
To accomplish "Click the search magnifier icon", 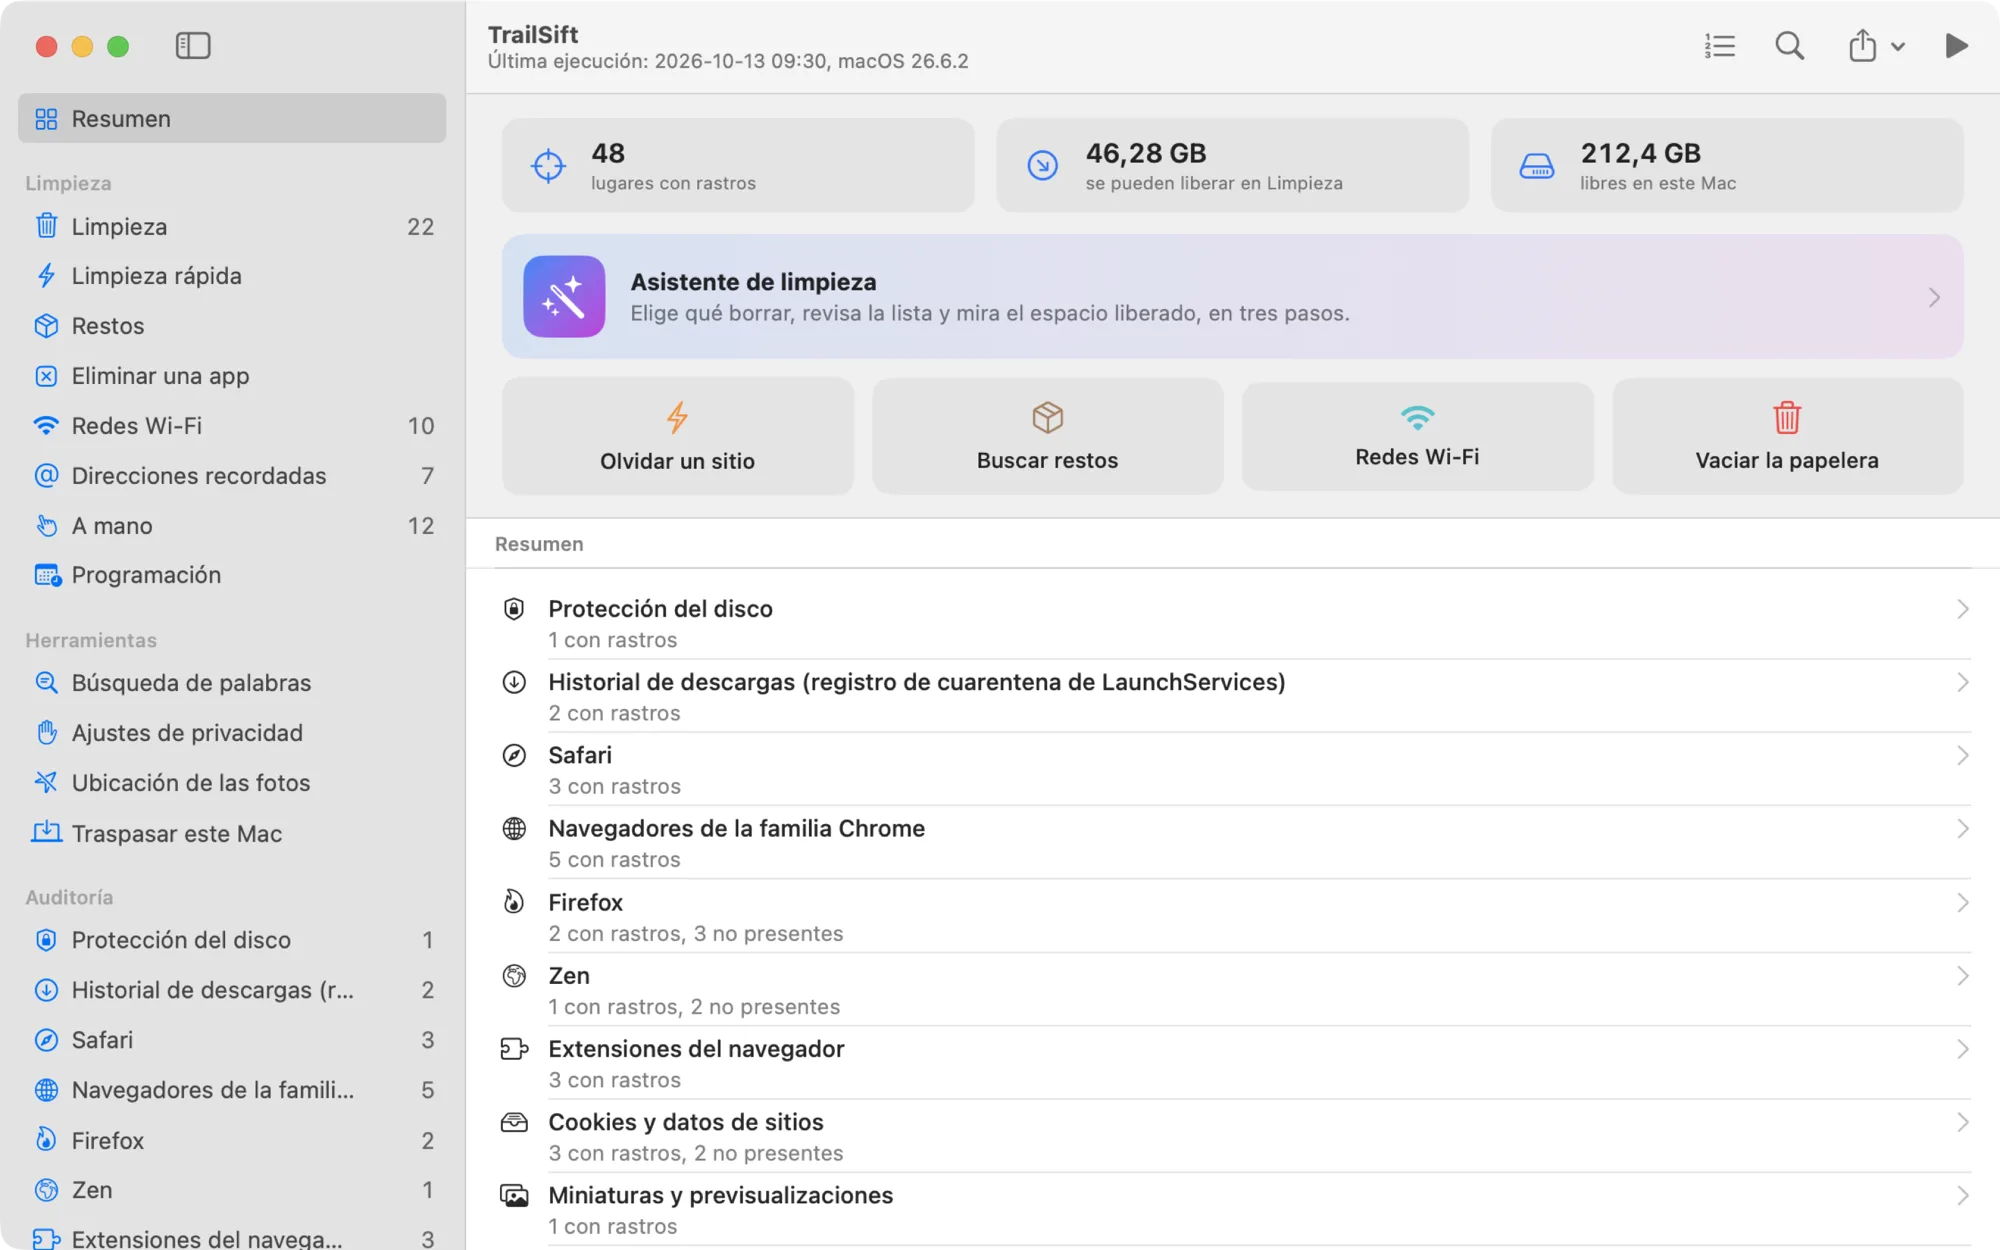I will point(1789,46).
